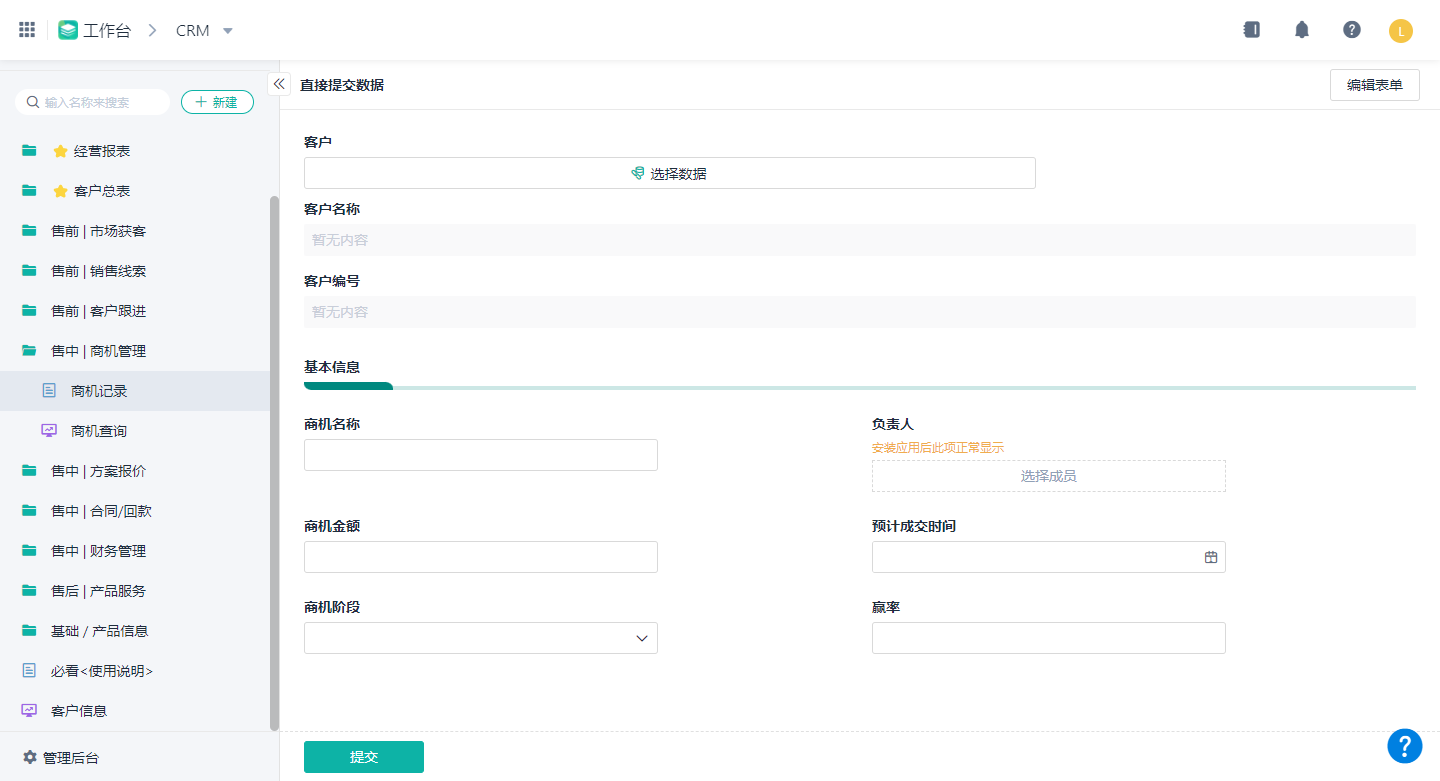The height and width of the screenshot is (781, 1440).
Task: Click the 工作台 breadcrumb text
Action: pyautogui.click(x=107, y=31)
